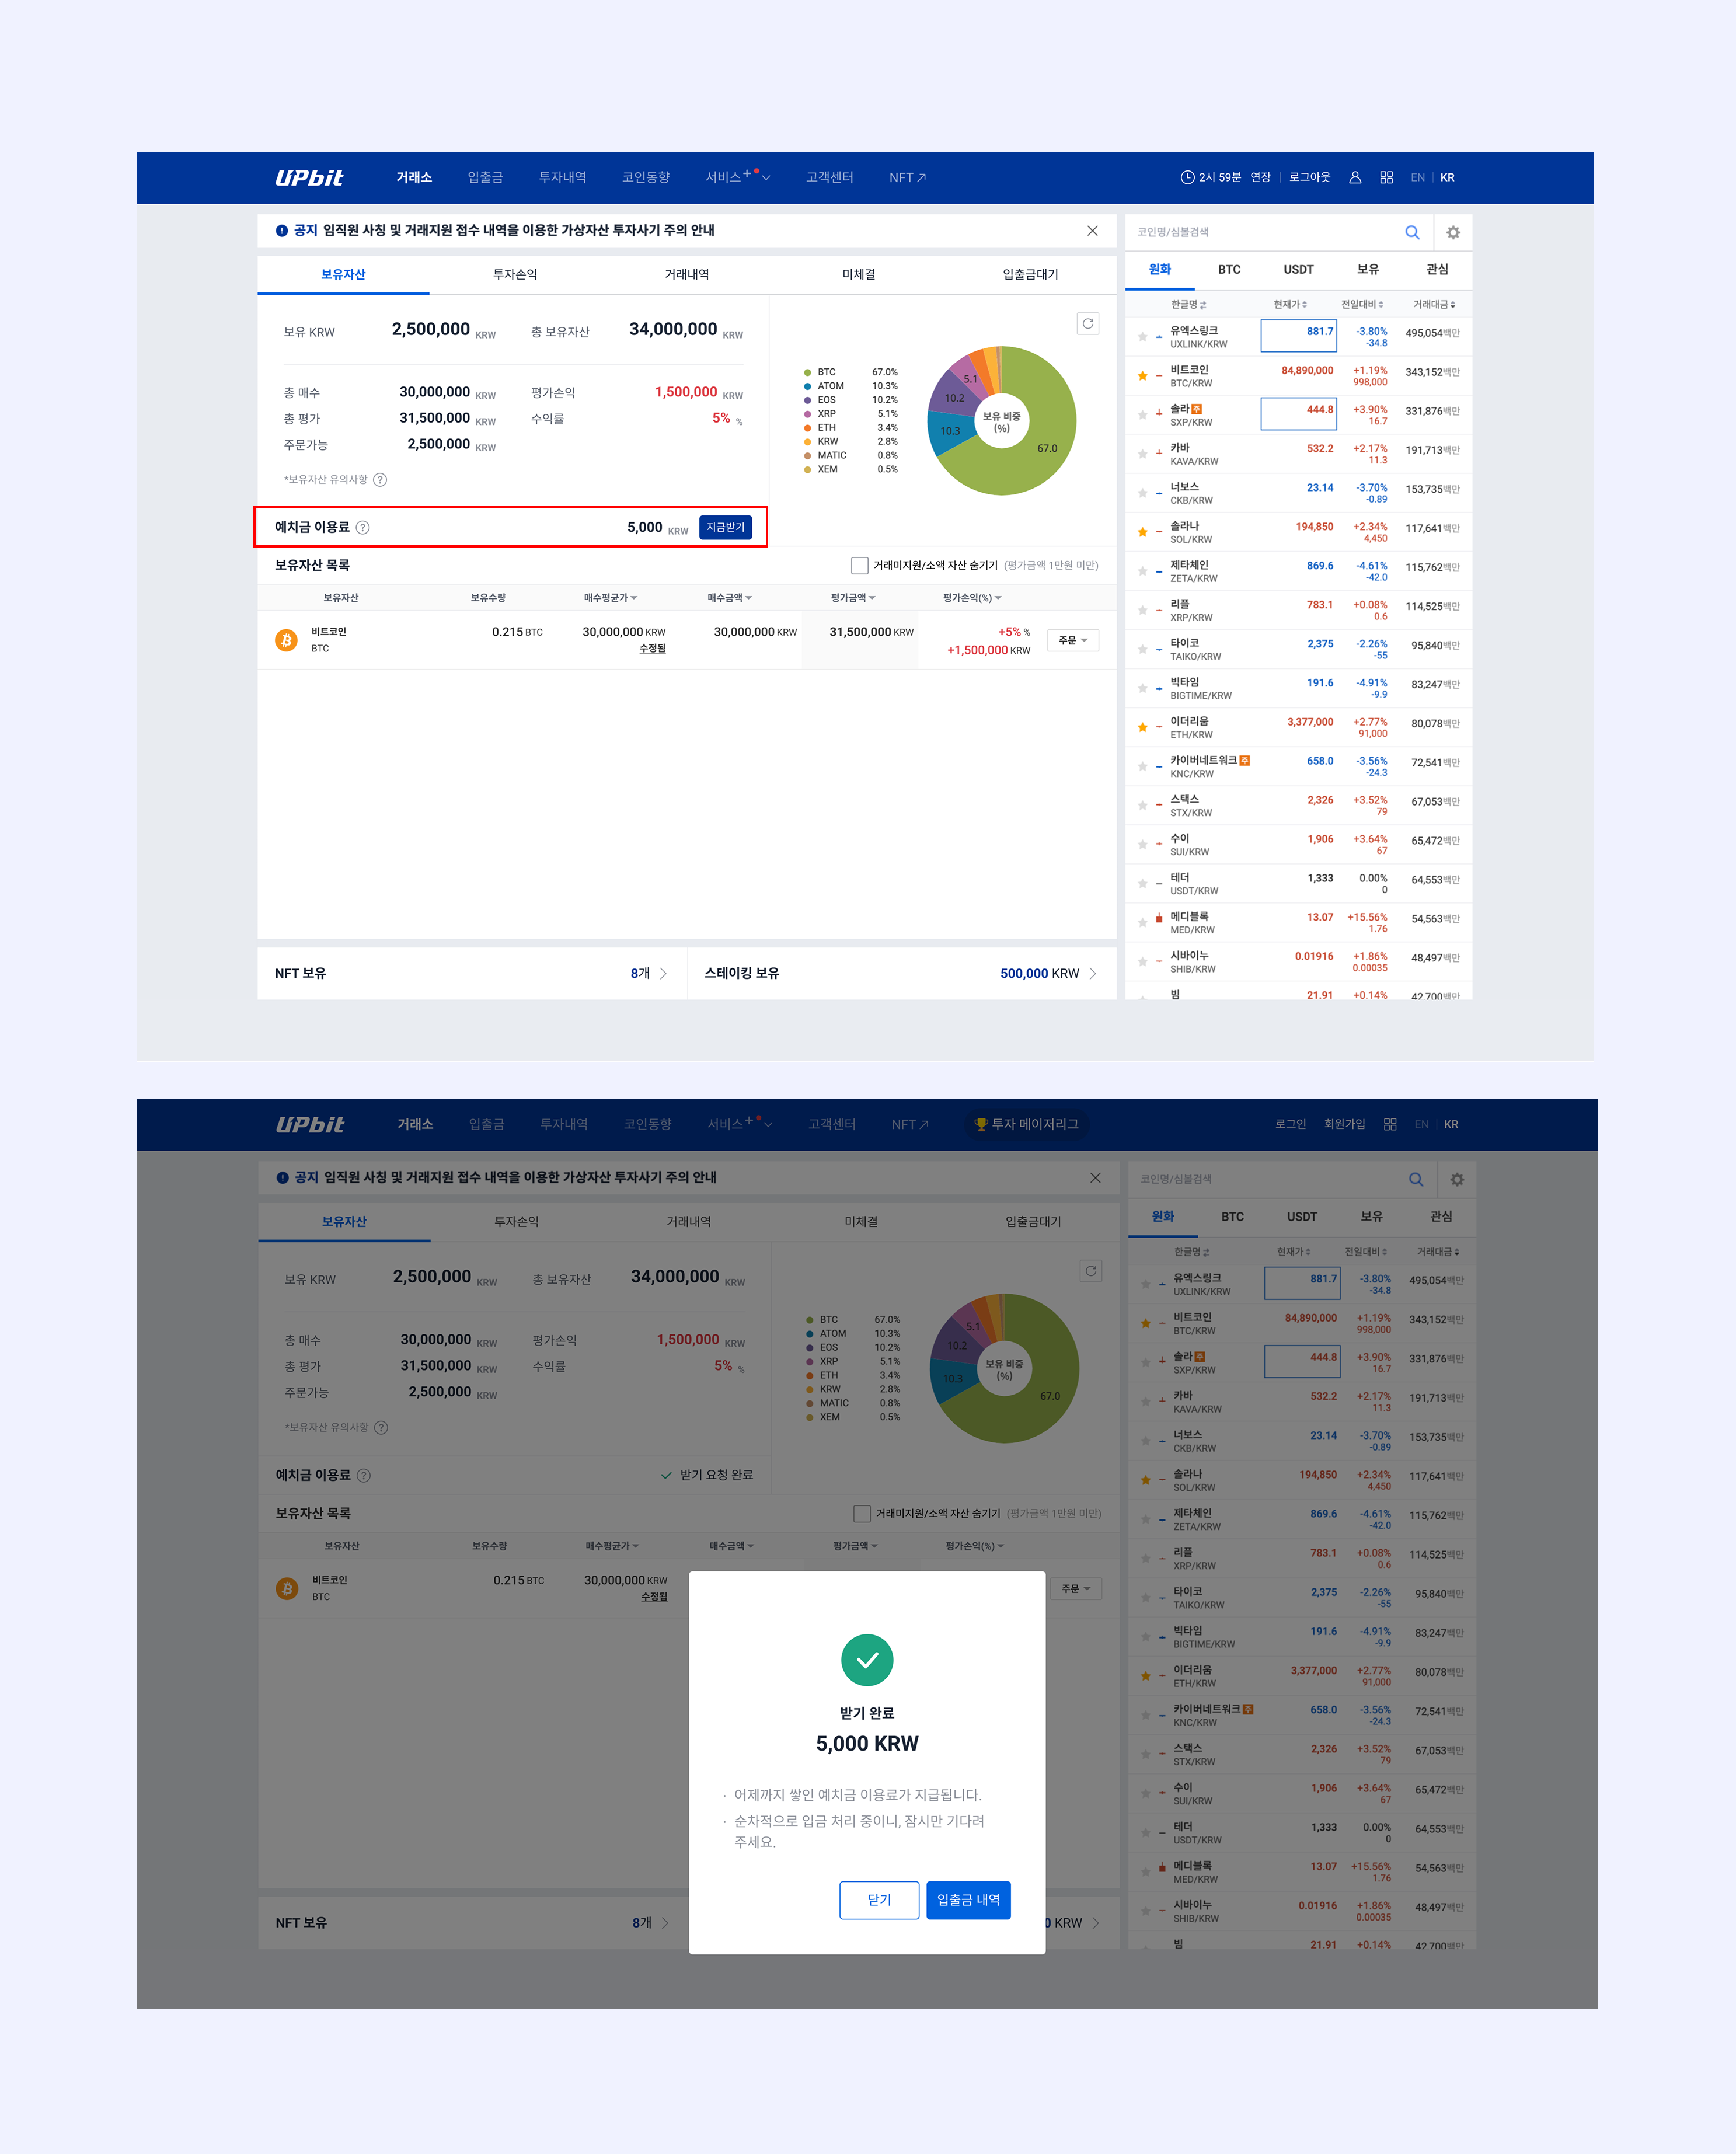The image size is (1736, 2154).
Task: Sort by 매수금액 column in upper holdings table
Action: tap(729, 598)
